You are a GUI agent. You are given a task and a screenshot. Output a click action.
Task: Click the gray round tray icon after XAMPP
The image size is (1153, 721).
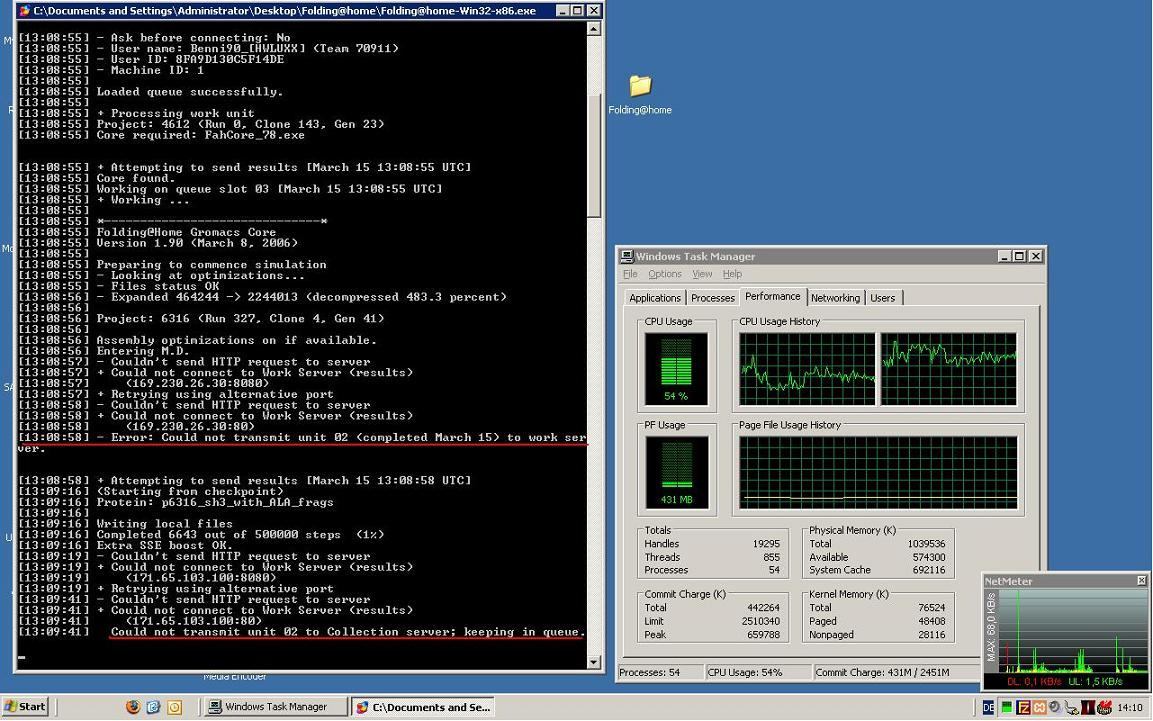pos(1054,708)
